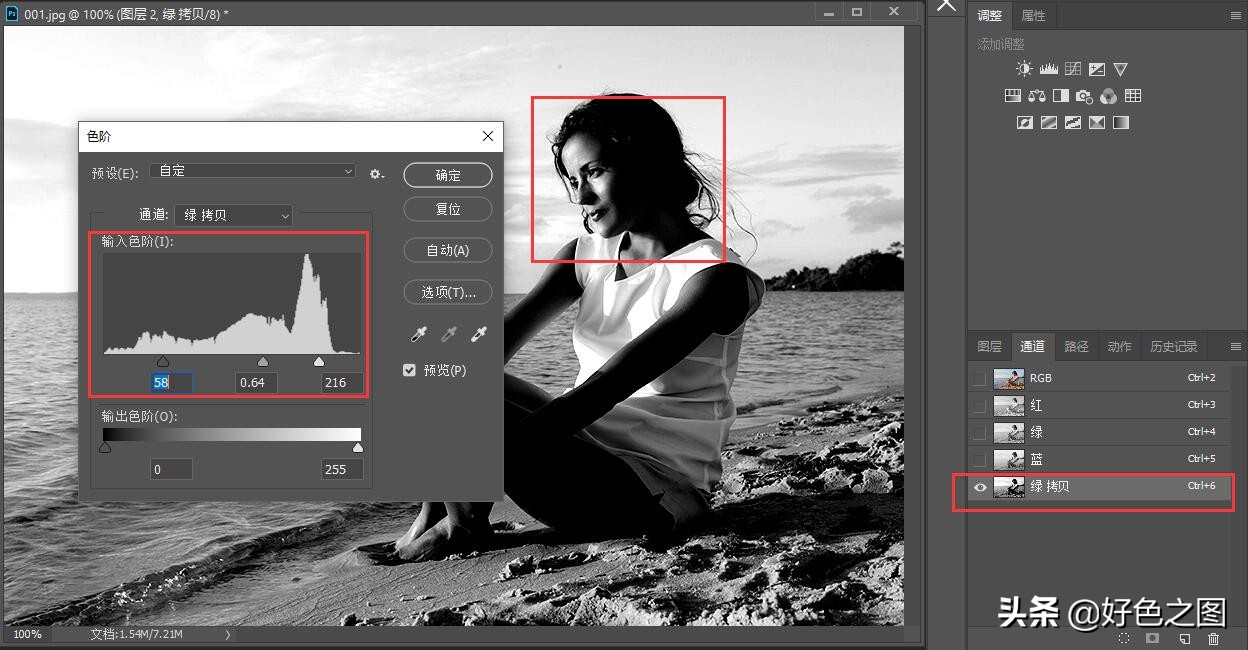Add a Curves adjustment
Screen dimensions: 1248x650
1073,69
